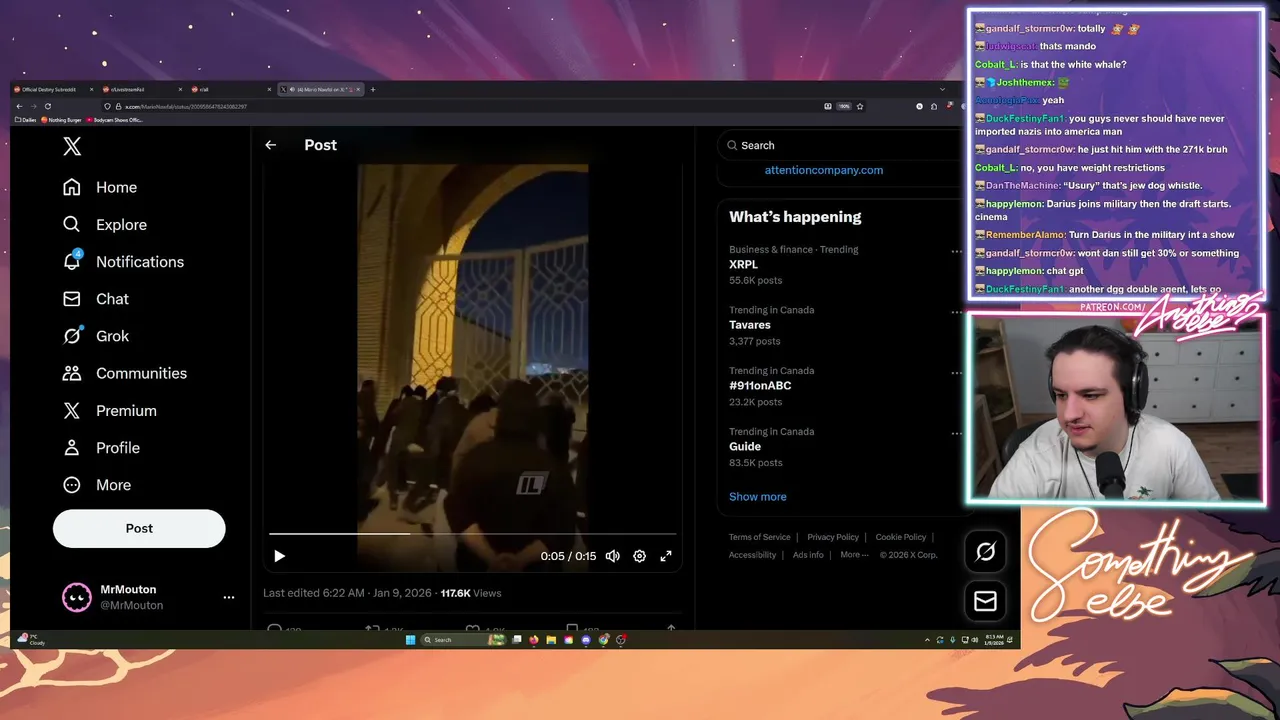Open the floating Messages envelope button
The width and height of the screenshot is (1280, 720).
985,600
